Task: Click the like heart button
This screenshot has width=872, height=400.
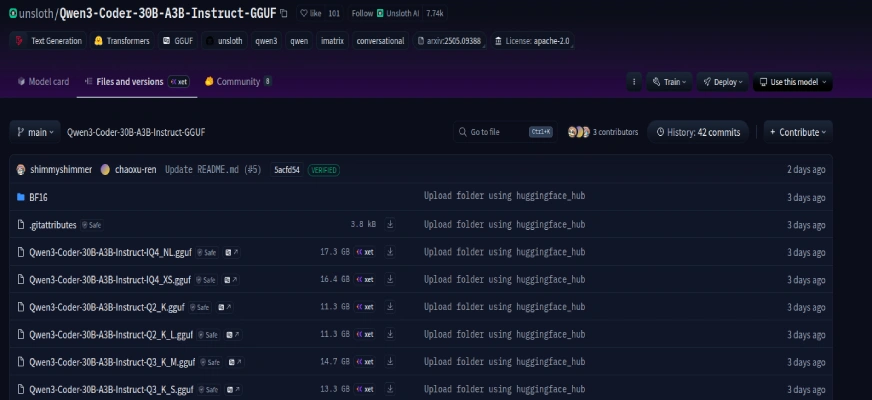Action: coord(310,13)
